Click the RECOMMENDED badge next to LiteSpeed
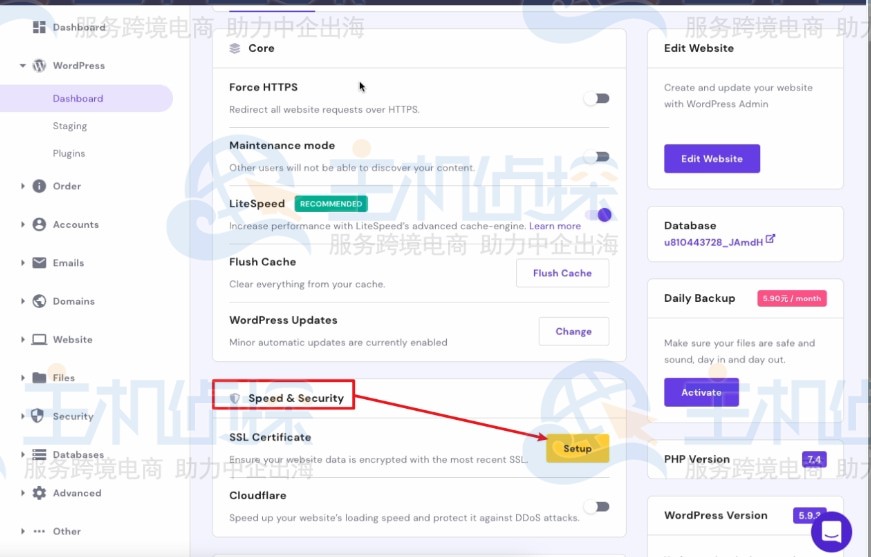Viewport: 871px width, 557px height. 331,204
